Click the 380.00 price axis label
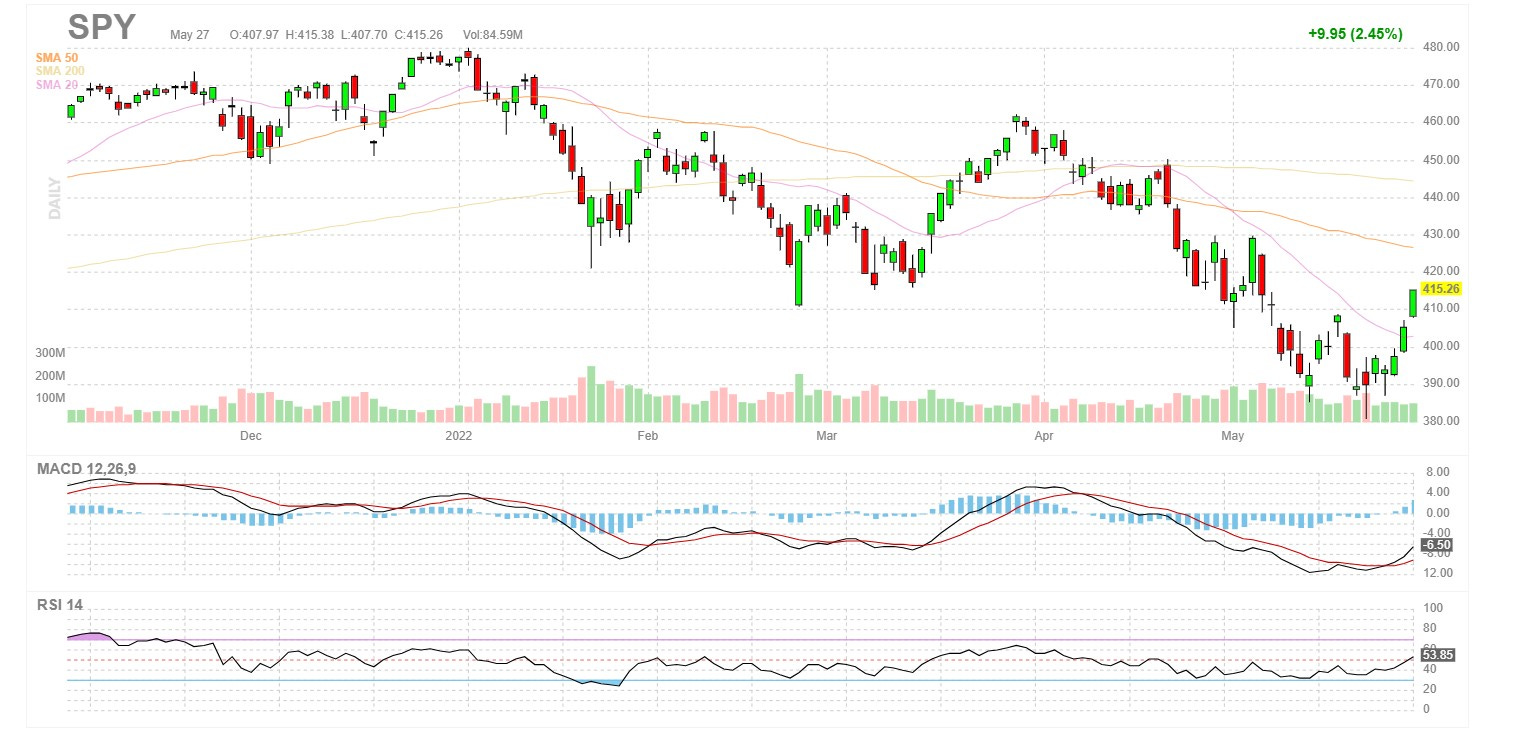The image size is (1516, 732). tap(1441, 421)
